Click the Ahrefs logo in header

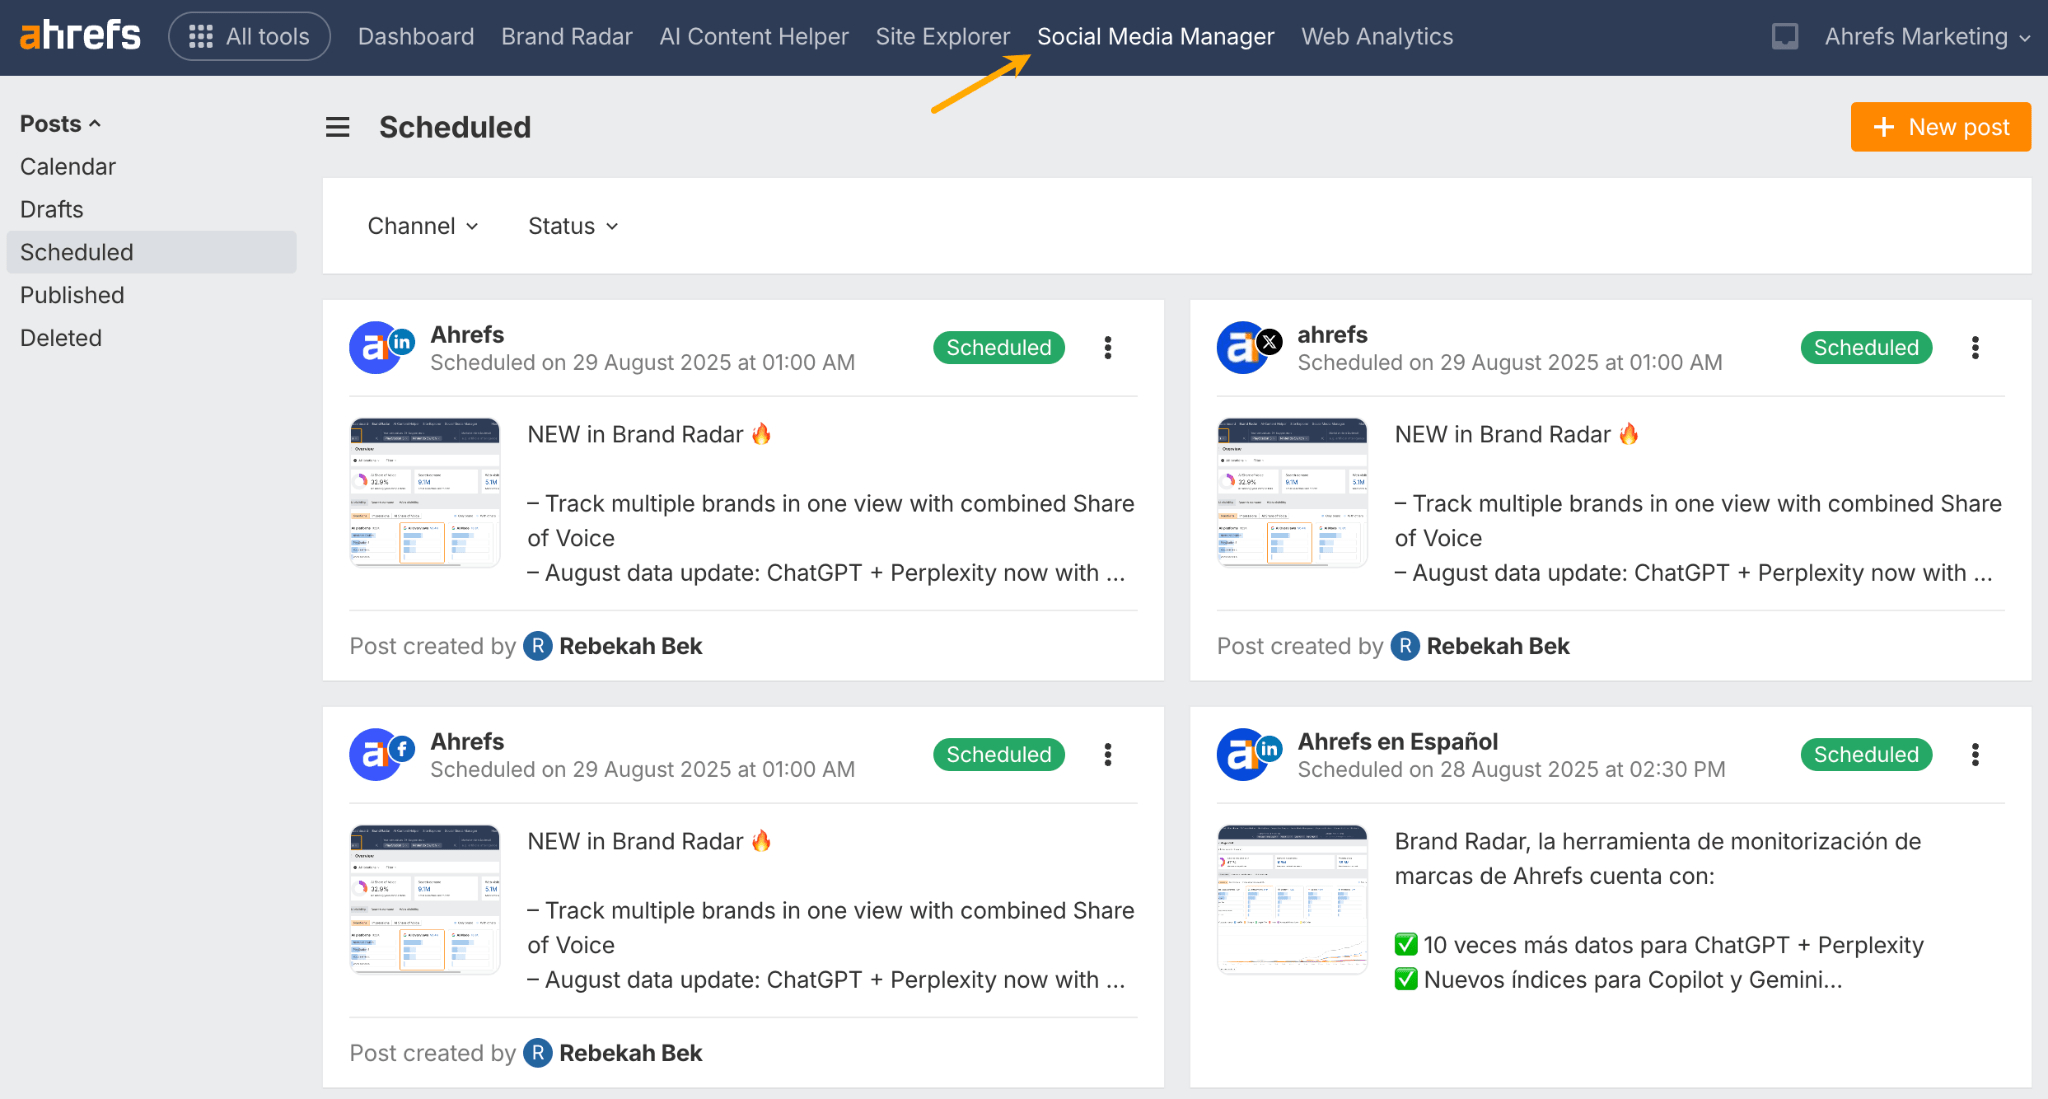click(x=80, y=36)
